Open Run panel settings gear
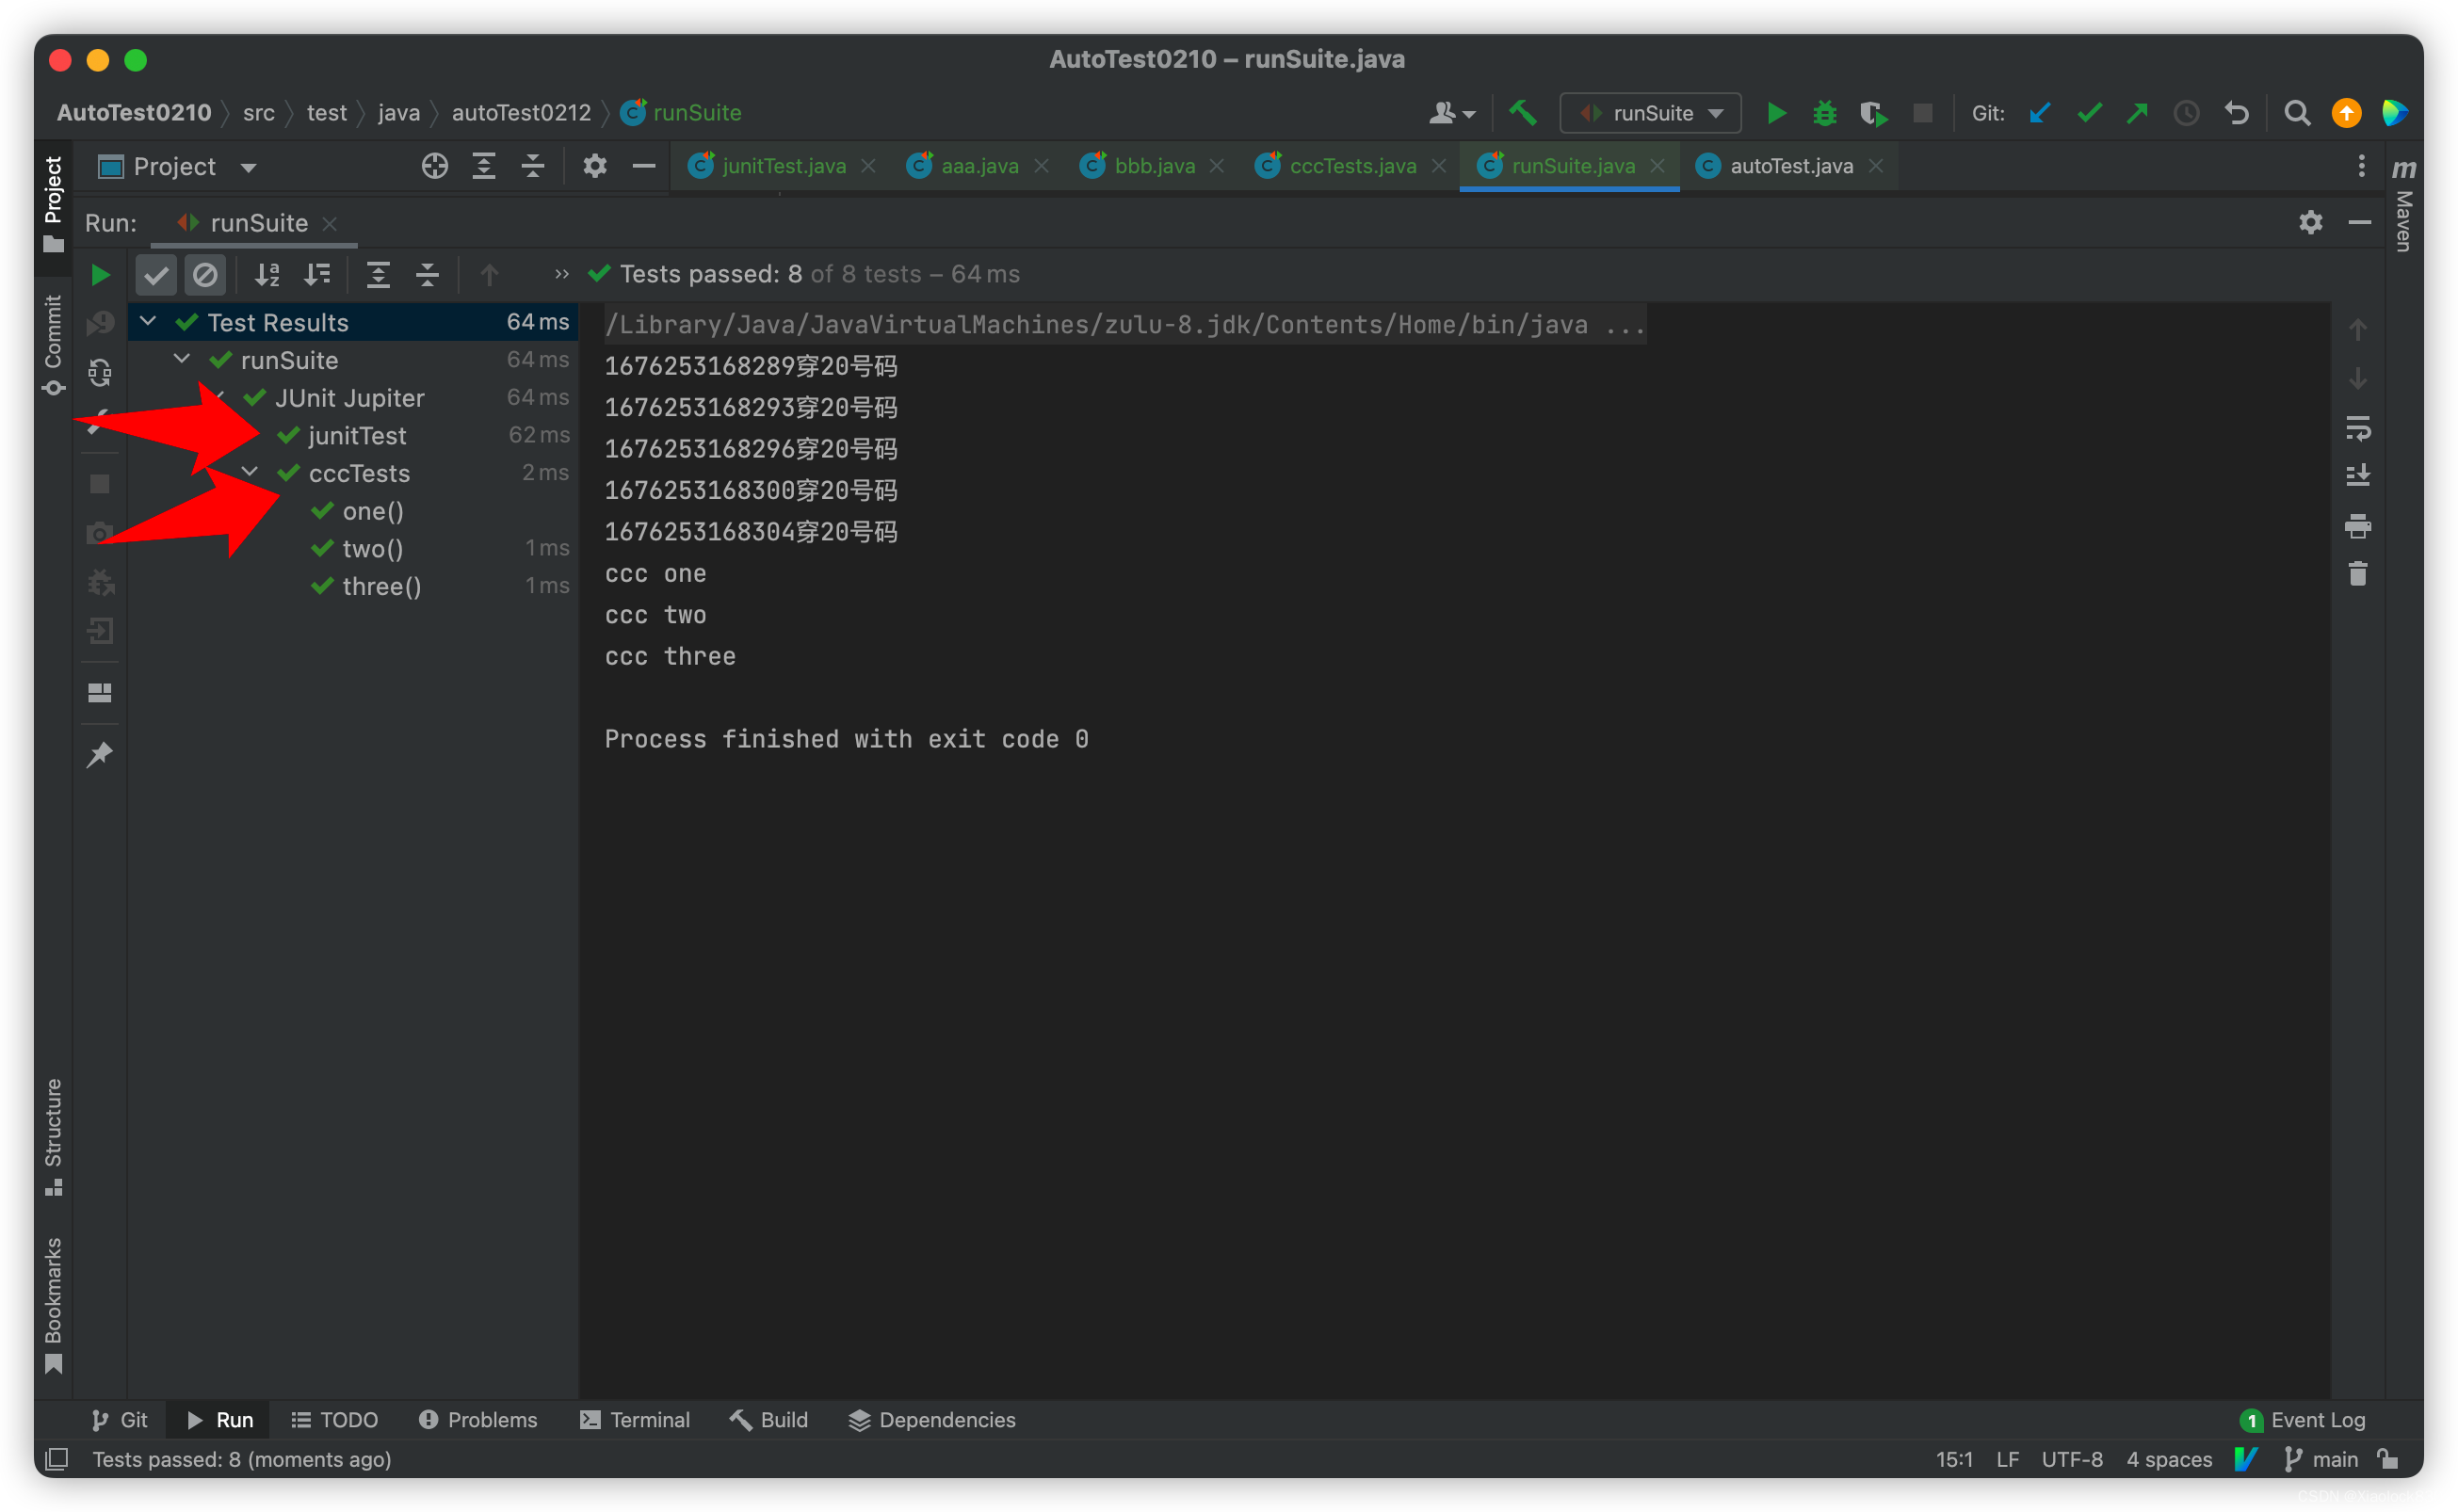Image resolution: width=2458 pixels, height=1512 pixels. pos(2310,222)
